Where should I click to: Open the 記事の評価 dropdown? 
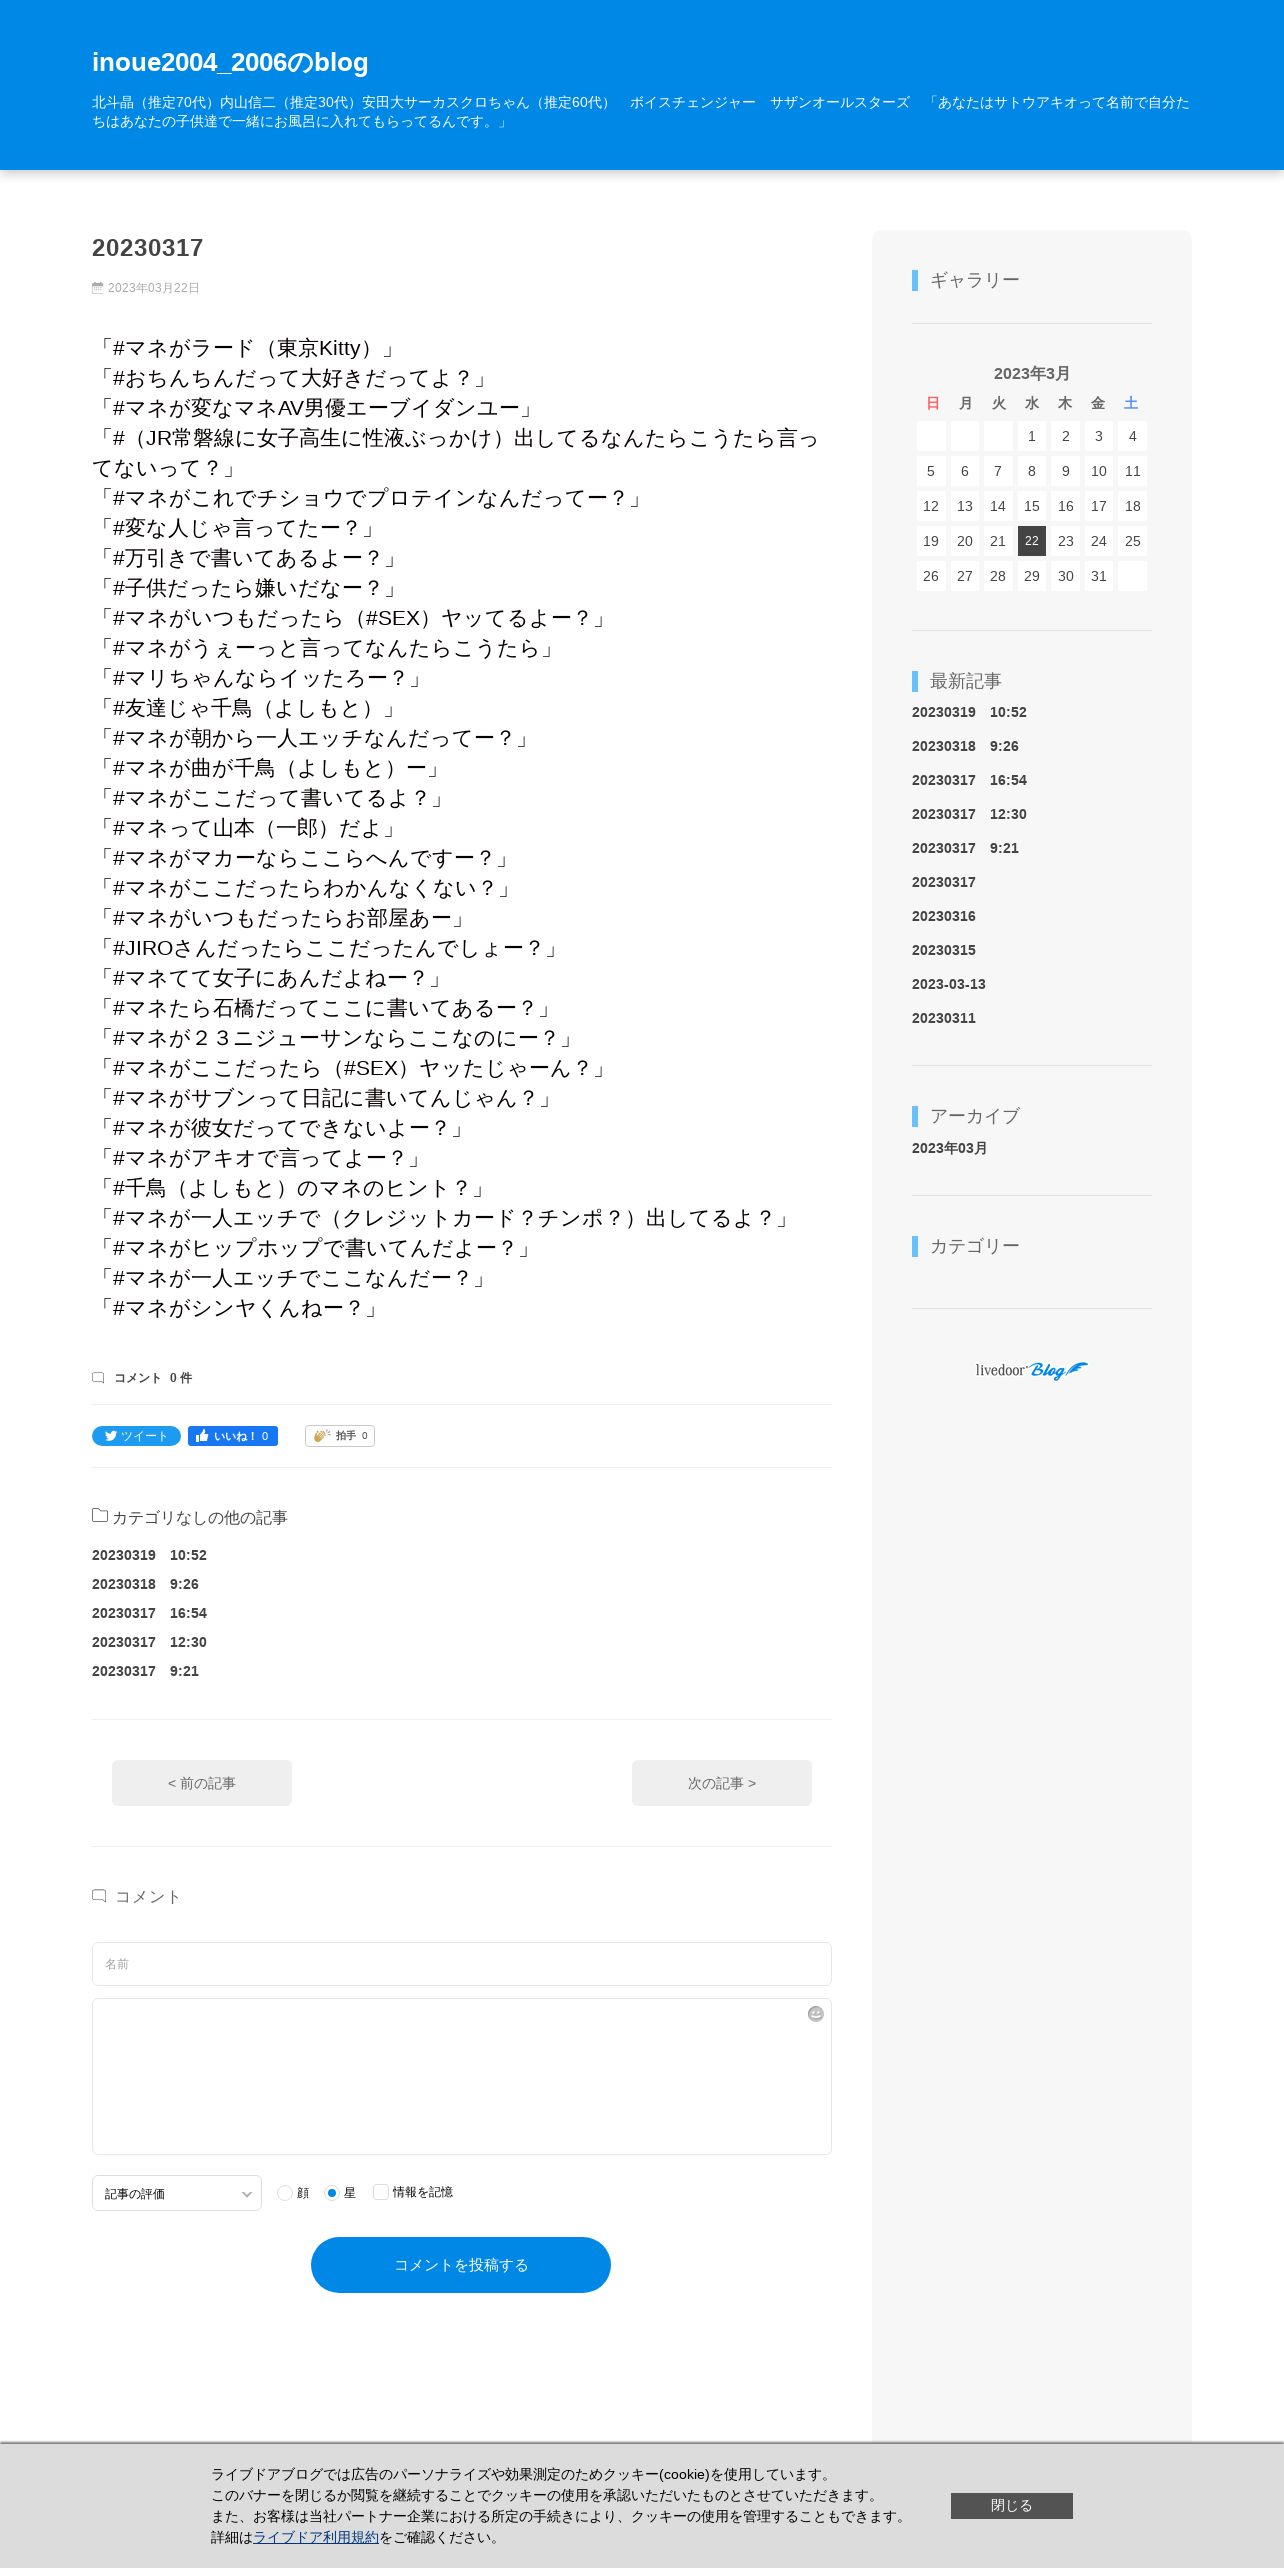tap(177, 2193)
